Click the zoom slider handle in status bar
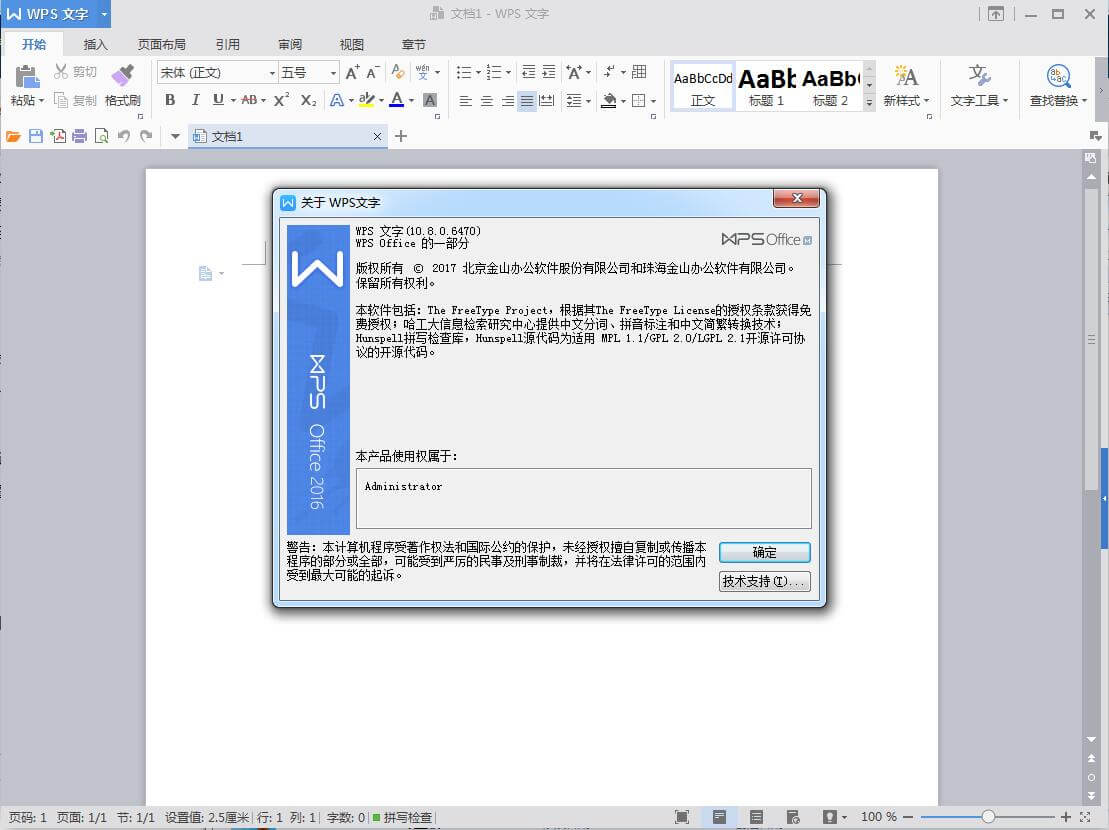 coord(989,817)
